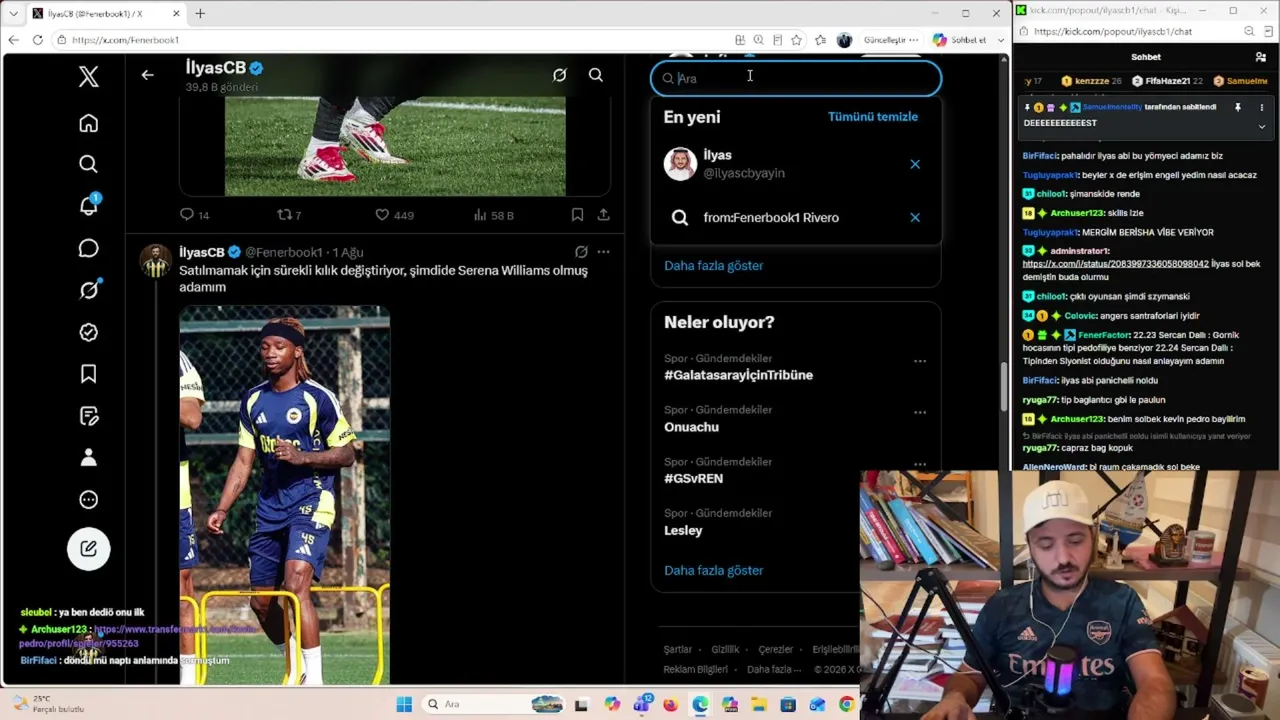Screen dimensions: 1280x720
Task: Click the X browser address bar
Action: tap(390, 40)
